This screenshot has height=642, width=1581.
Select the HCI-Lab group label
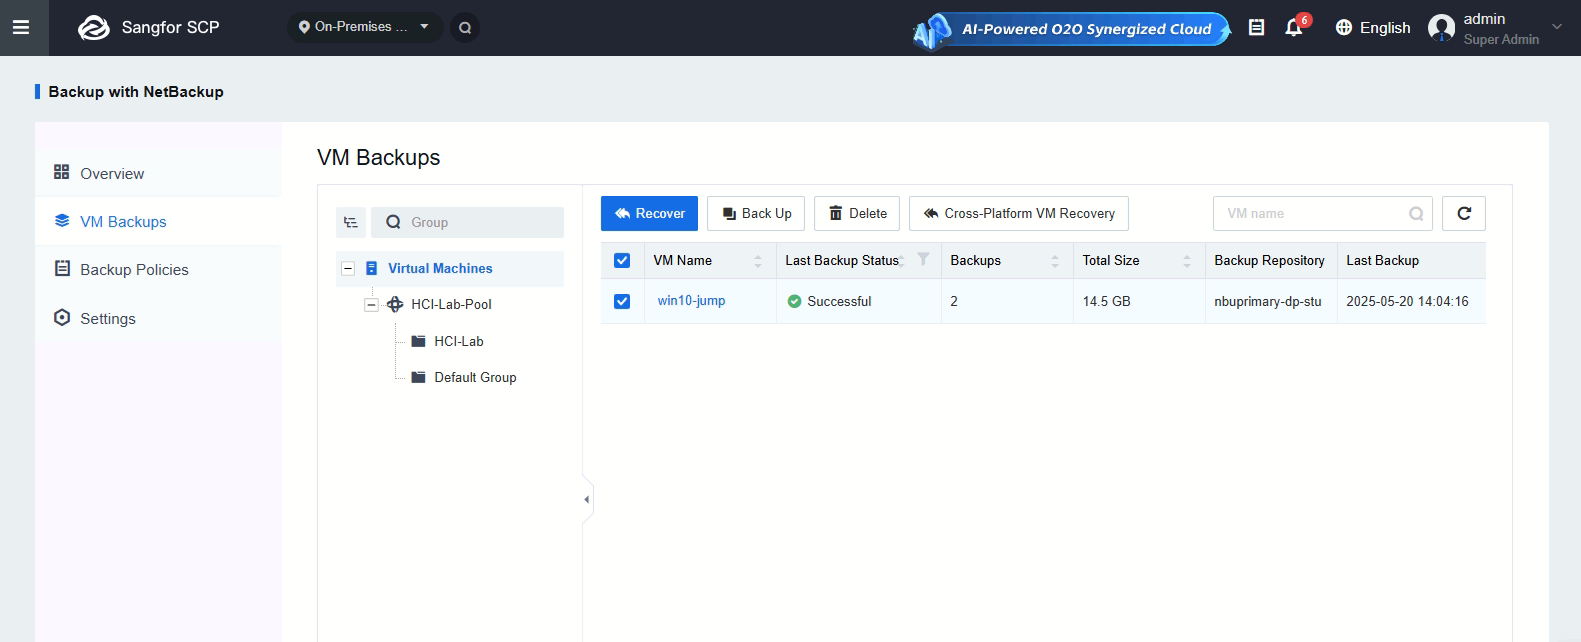click(459, 341)
